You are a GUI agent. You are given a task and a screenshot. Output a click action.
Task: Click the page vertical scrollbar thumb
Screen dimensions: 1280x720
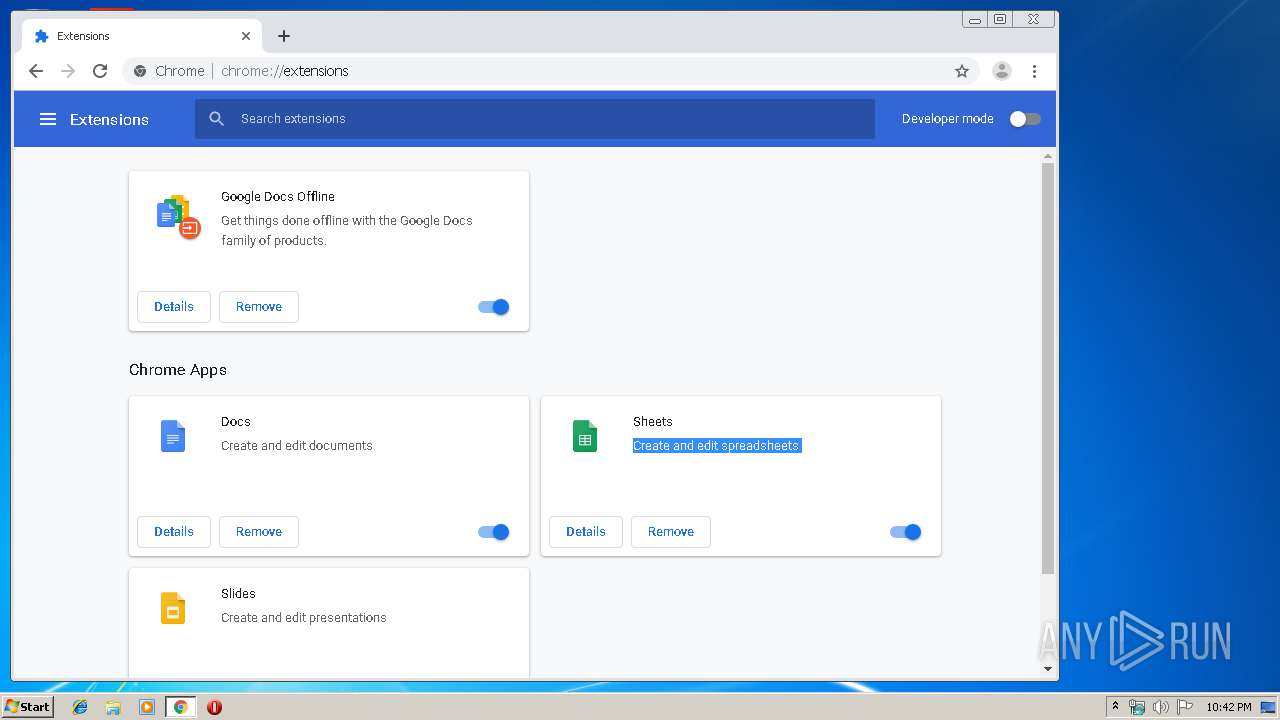pyautogui.click(x=1048, y=368)
